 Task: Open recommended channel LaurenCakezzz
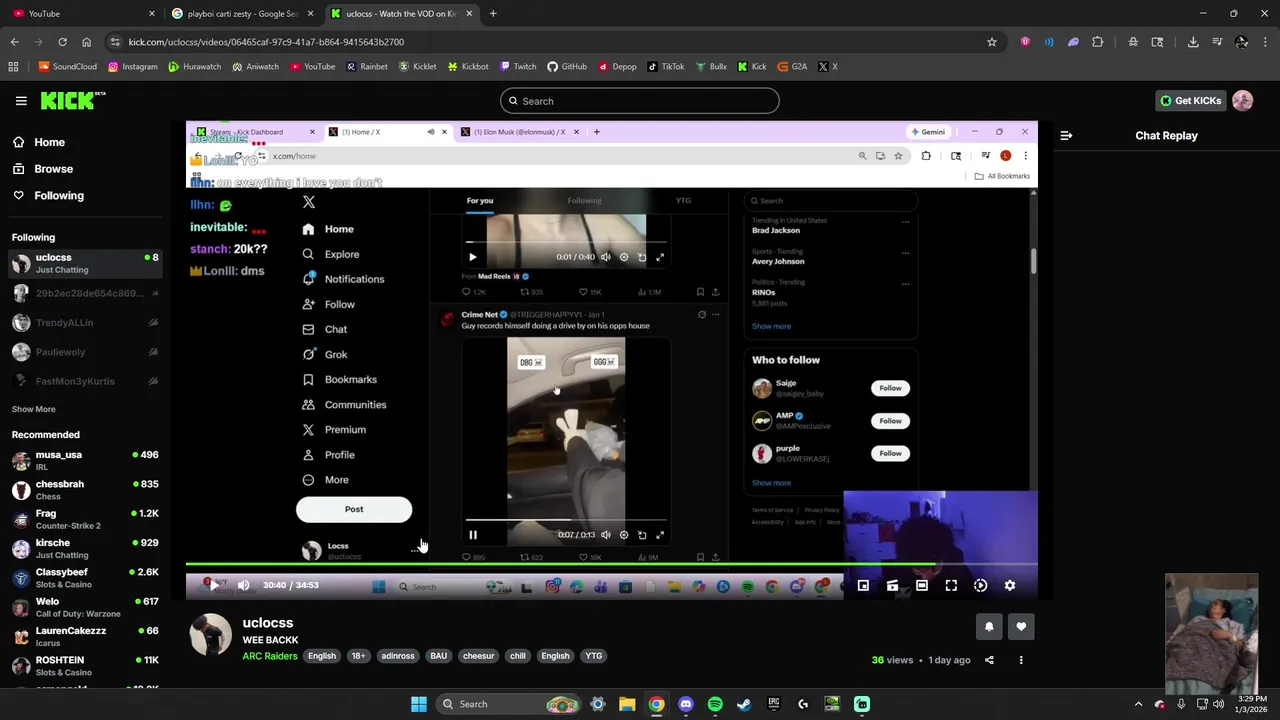[86, 636]
